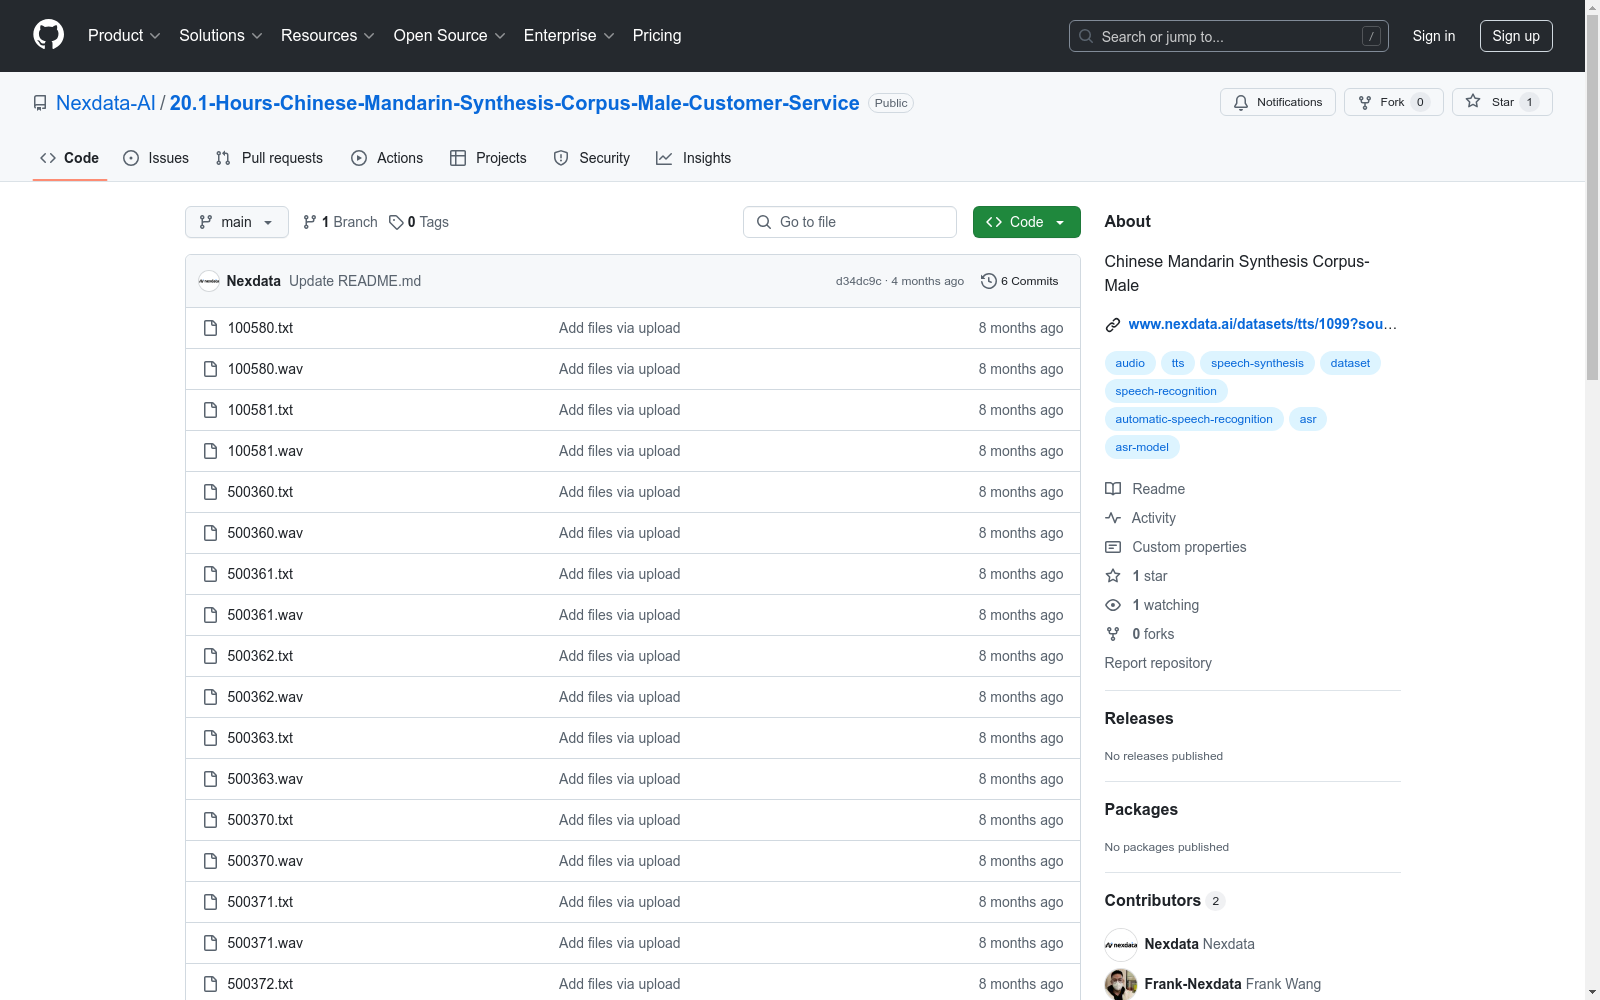Expand the Solutions menu
The image size is (1600, 1000).
221,36
